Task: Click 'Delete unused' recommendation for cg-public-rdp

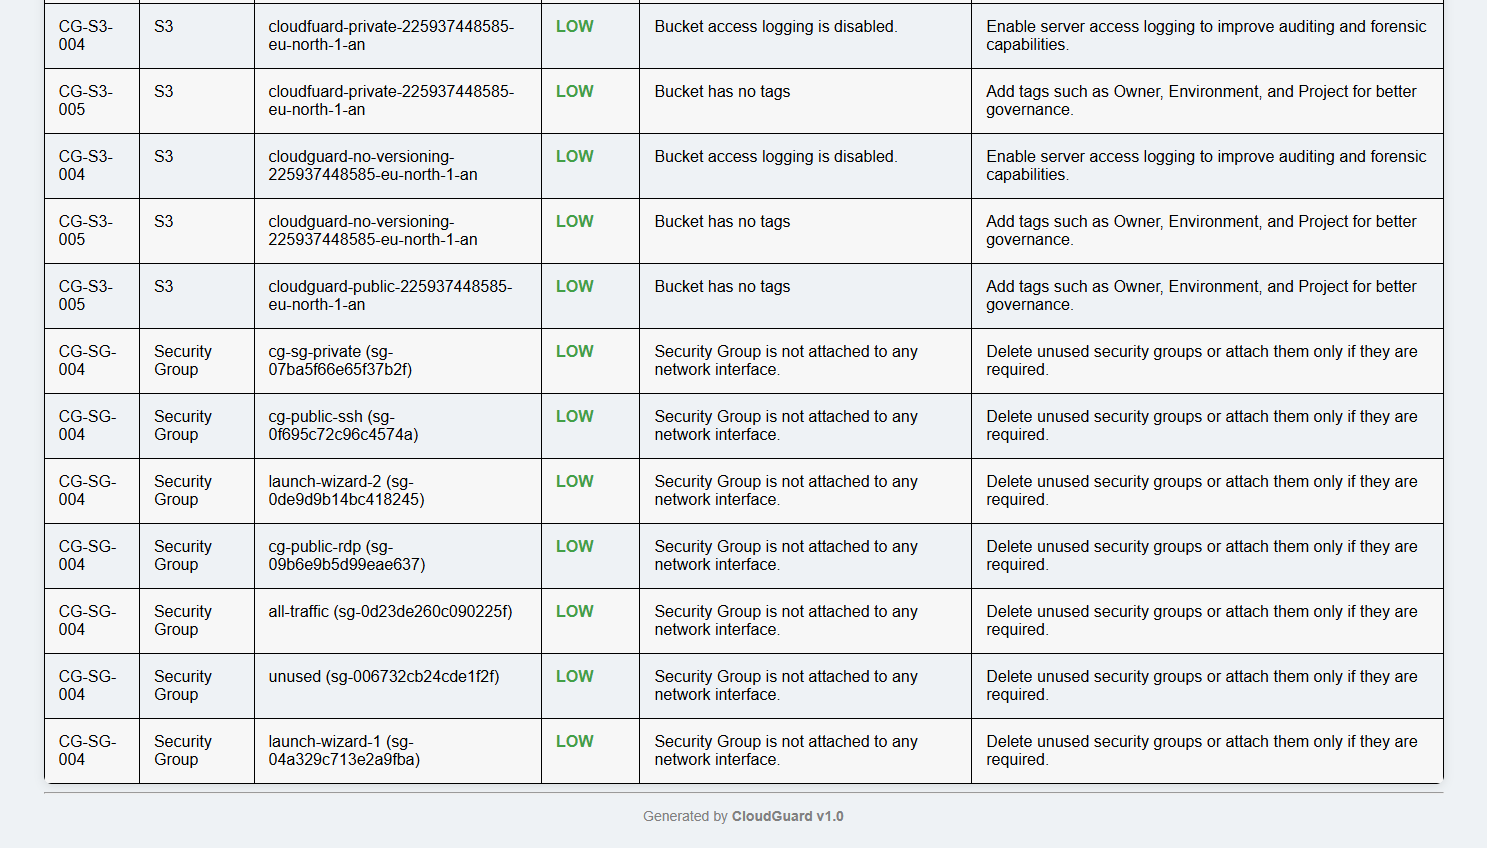Action: (x=1202, y=555)
